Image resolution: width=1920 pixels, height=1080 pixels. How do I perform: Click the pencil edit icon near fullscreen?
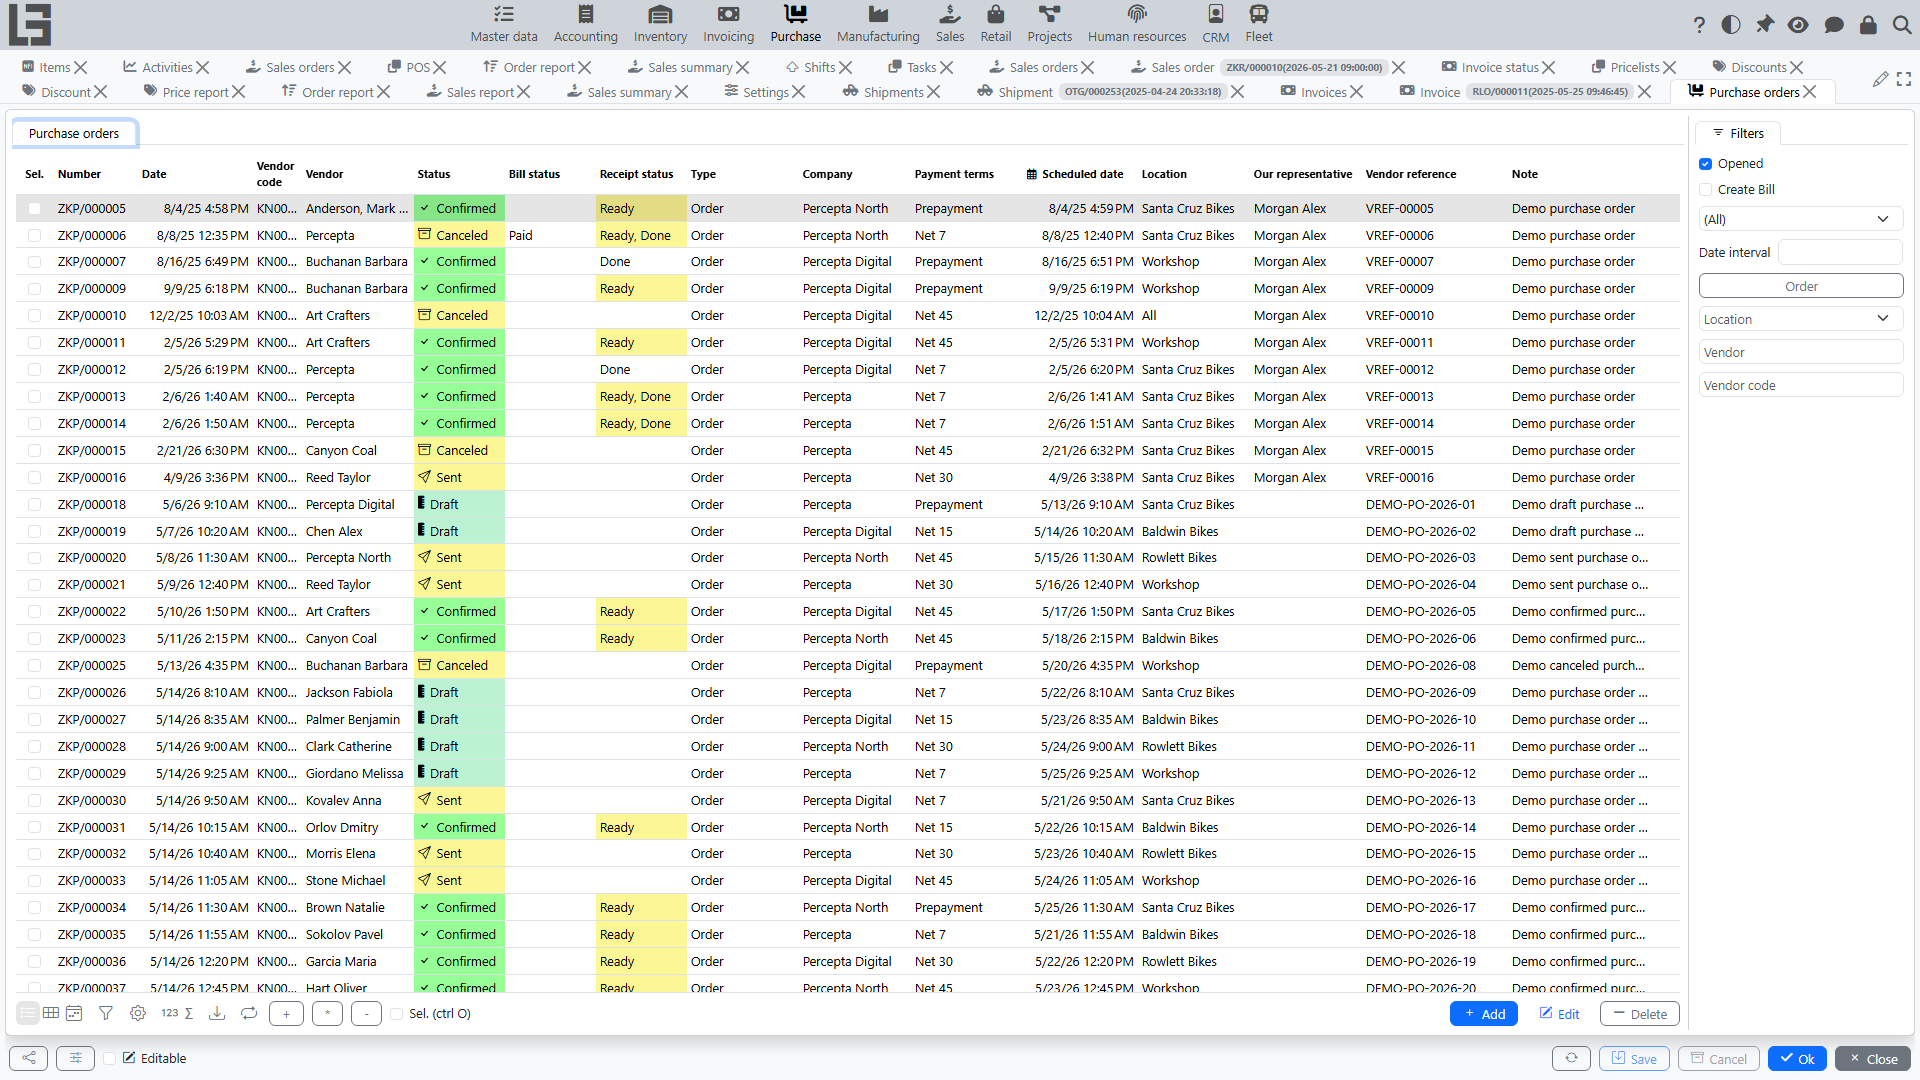click(1880, 79)
